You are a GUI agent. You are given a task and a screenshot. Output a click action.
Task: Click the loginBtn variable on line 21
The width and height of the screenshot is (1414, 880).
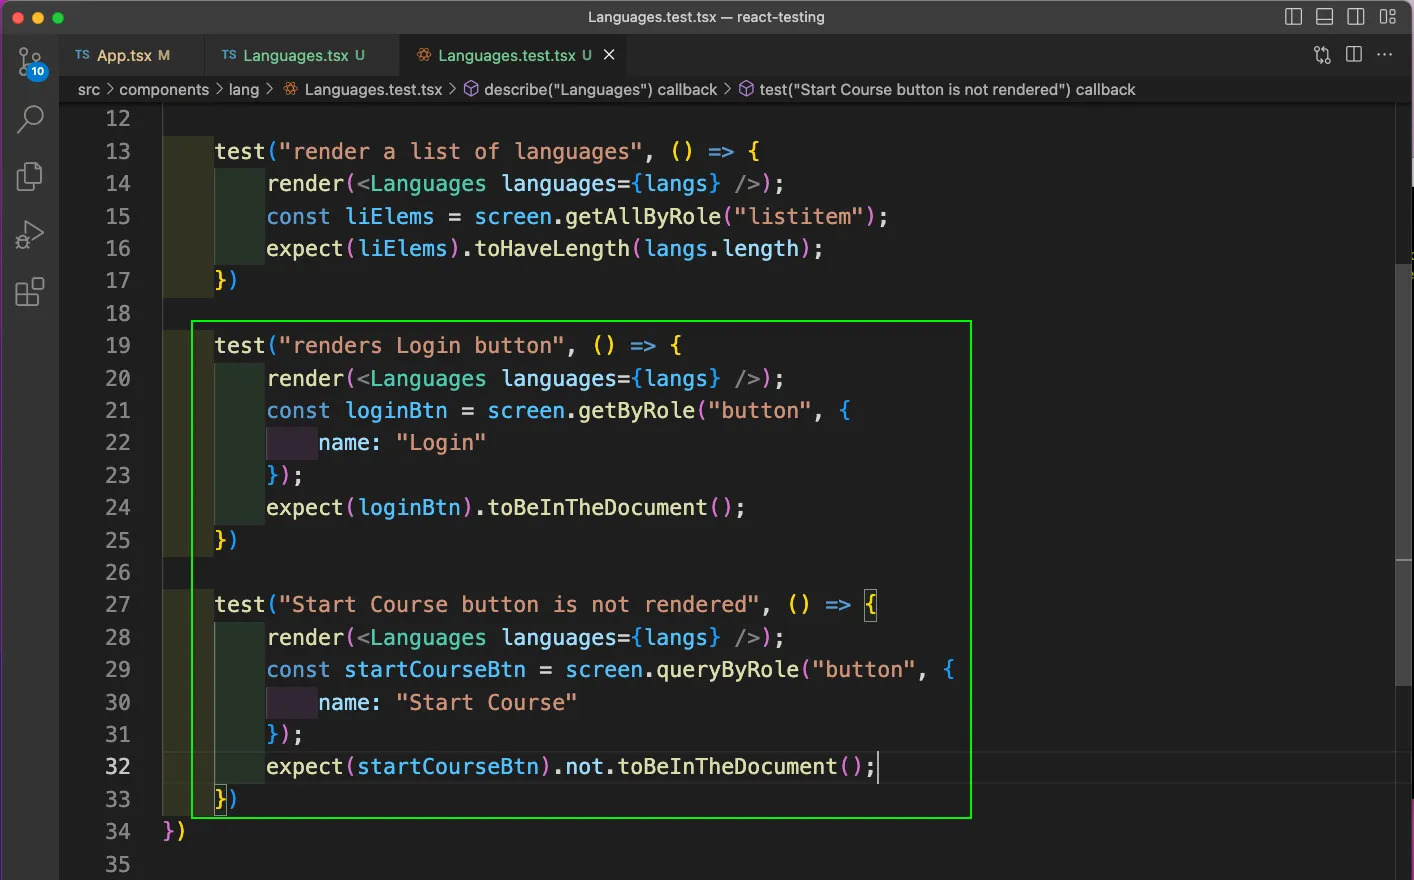pyautogui.click(x=396, y=411)
